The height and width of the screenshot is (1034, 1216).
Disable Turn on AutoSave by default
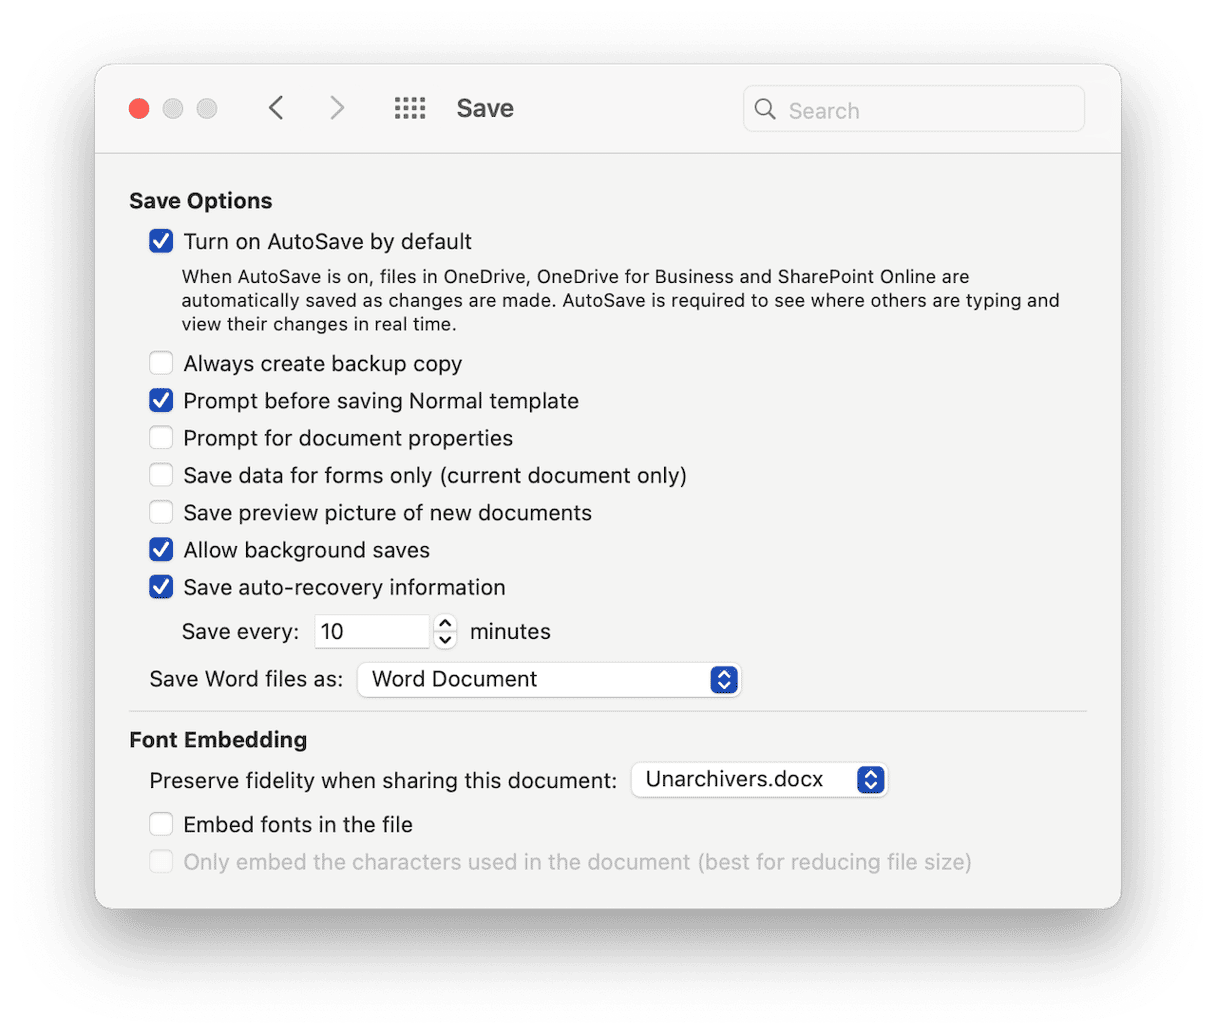pyautogui.click(x=161, y=241)
